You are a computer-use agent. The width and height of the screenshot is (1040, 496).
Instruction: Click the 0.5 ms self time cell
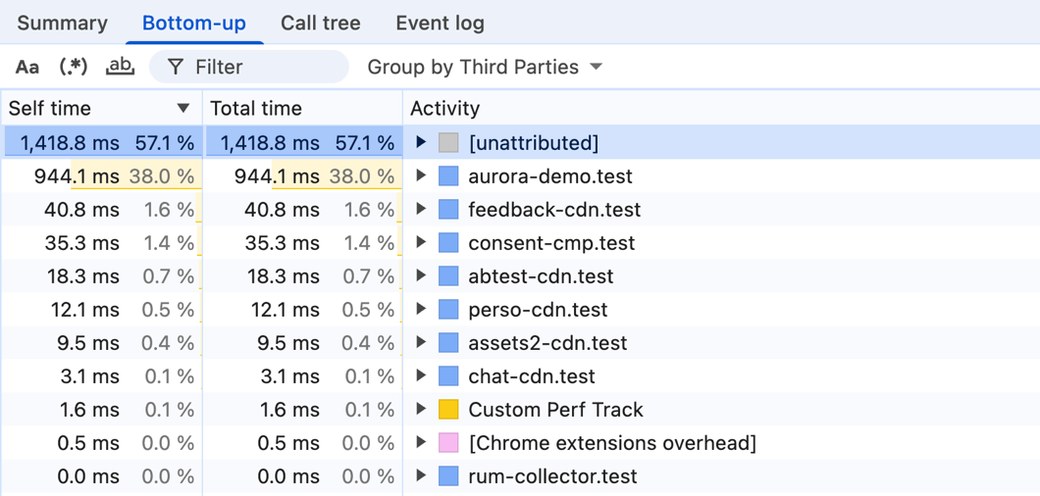pos(101,442)
